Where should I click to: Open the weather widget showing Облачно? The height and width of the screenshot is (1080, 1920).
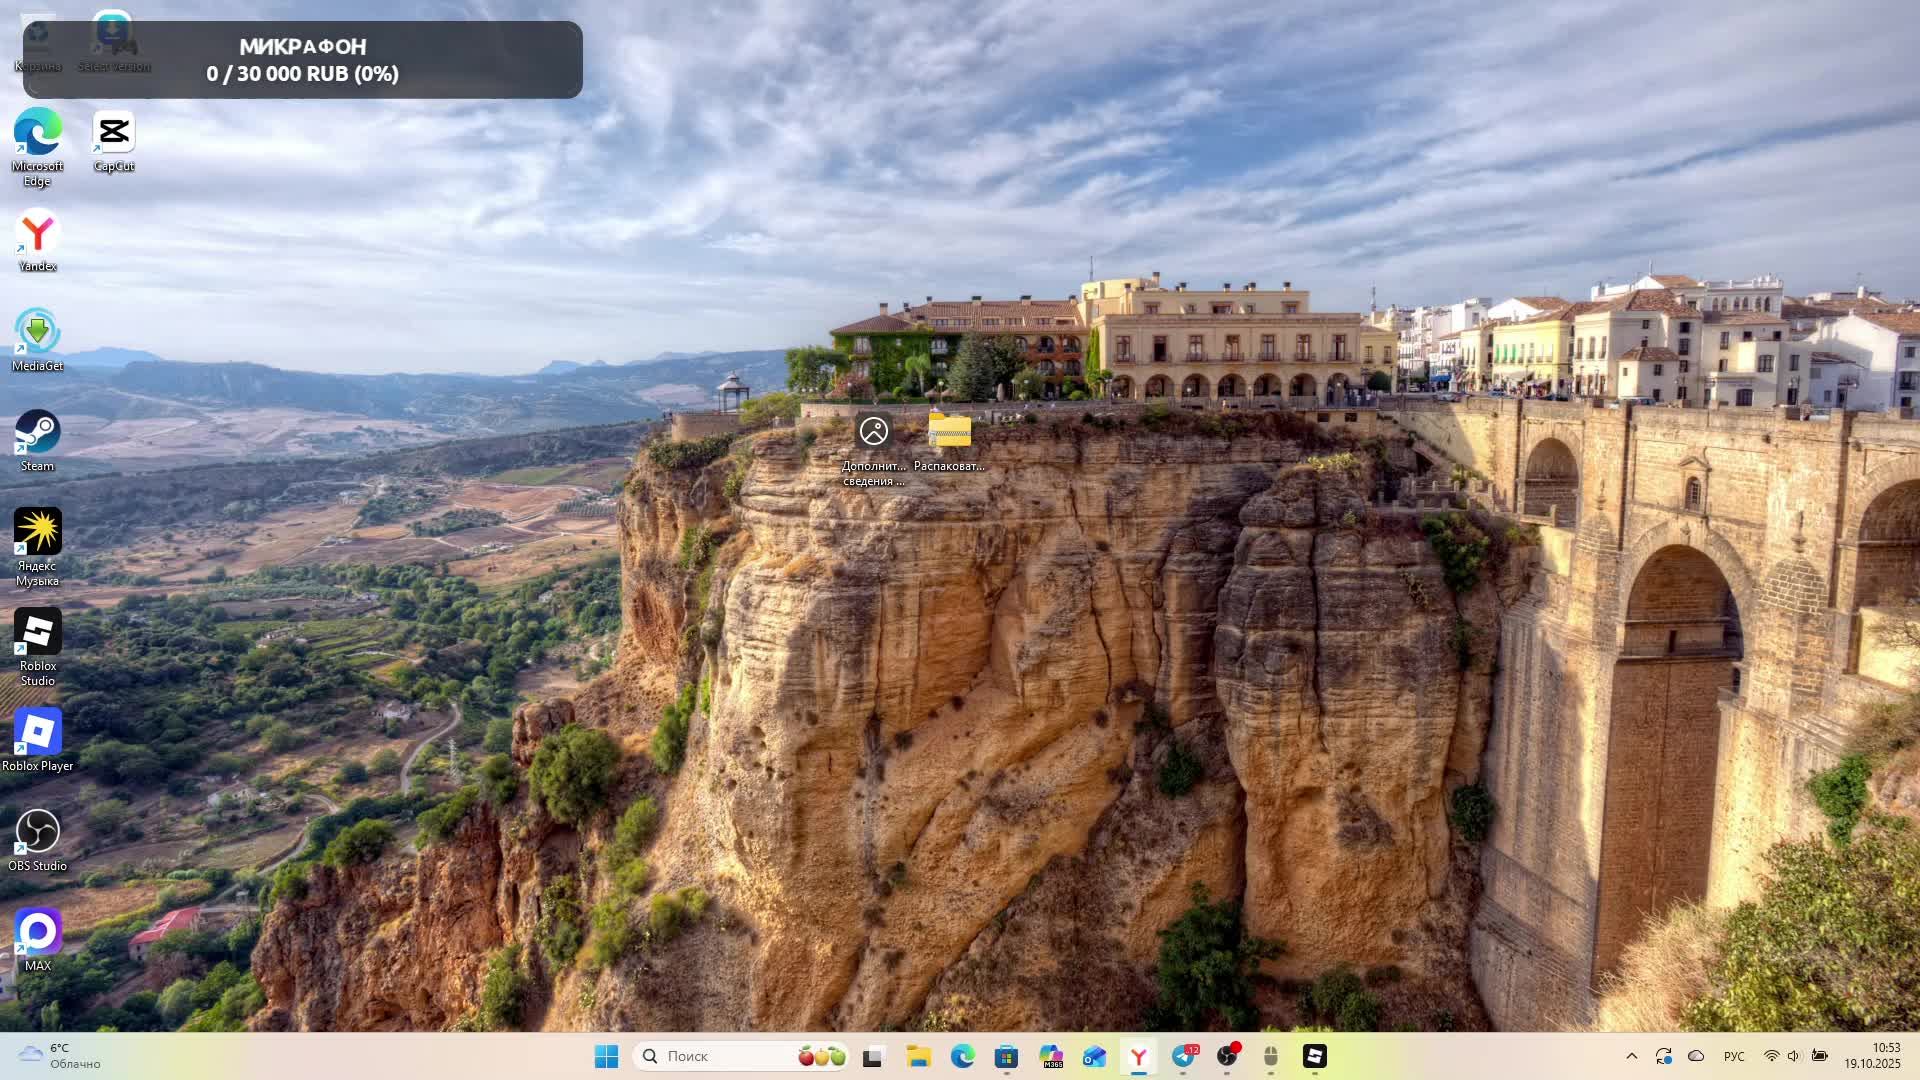(x=60, y=1056)
